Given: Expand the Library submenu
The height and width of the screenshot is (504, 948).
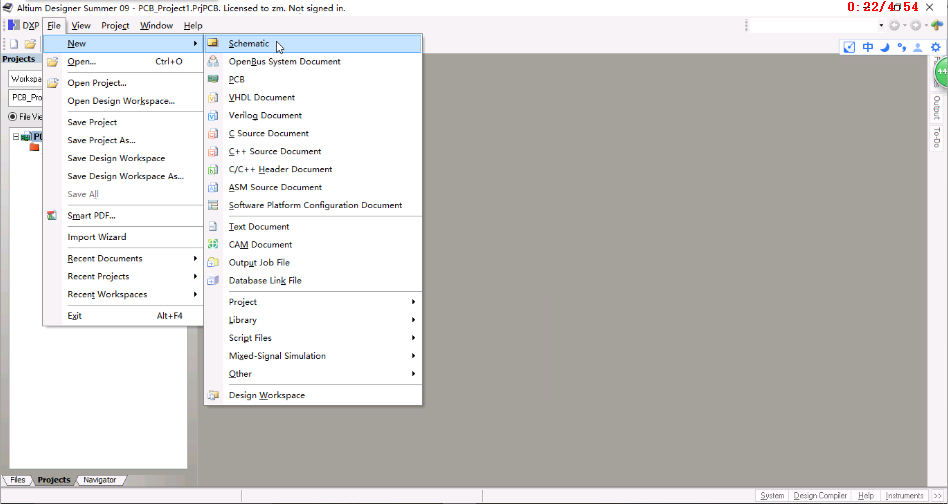Looking at the screenshot, I should (414, 320).
